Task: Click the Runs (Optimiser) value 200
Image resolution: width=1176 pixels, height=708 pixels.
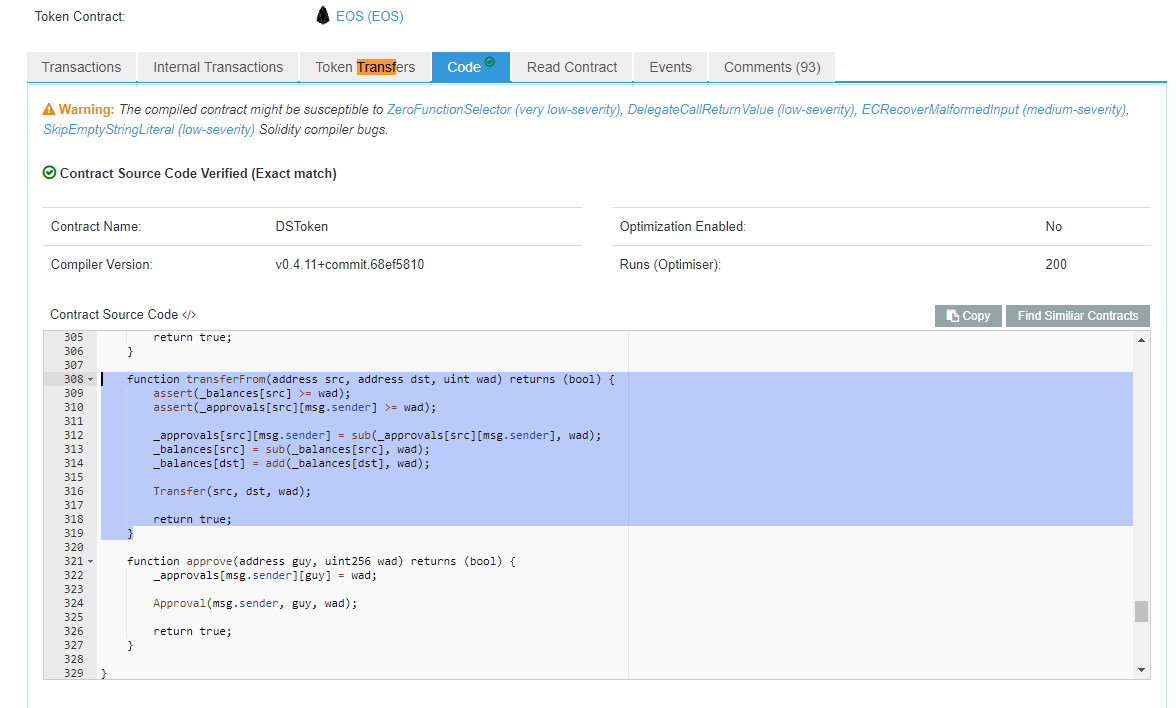Action: [x=1056, y=265]
